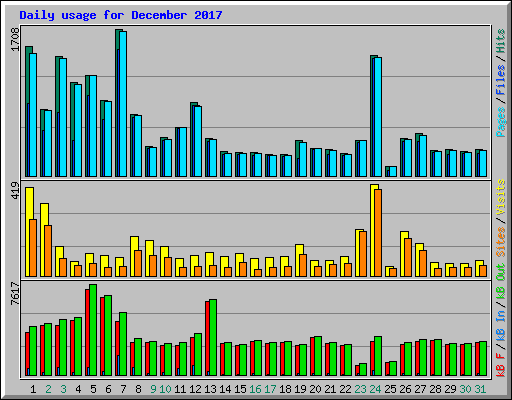Click green day label 23 on the x-axis
The image size is (512, 400).
point(360,389)
